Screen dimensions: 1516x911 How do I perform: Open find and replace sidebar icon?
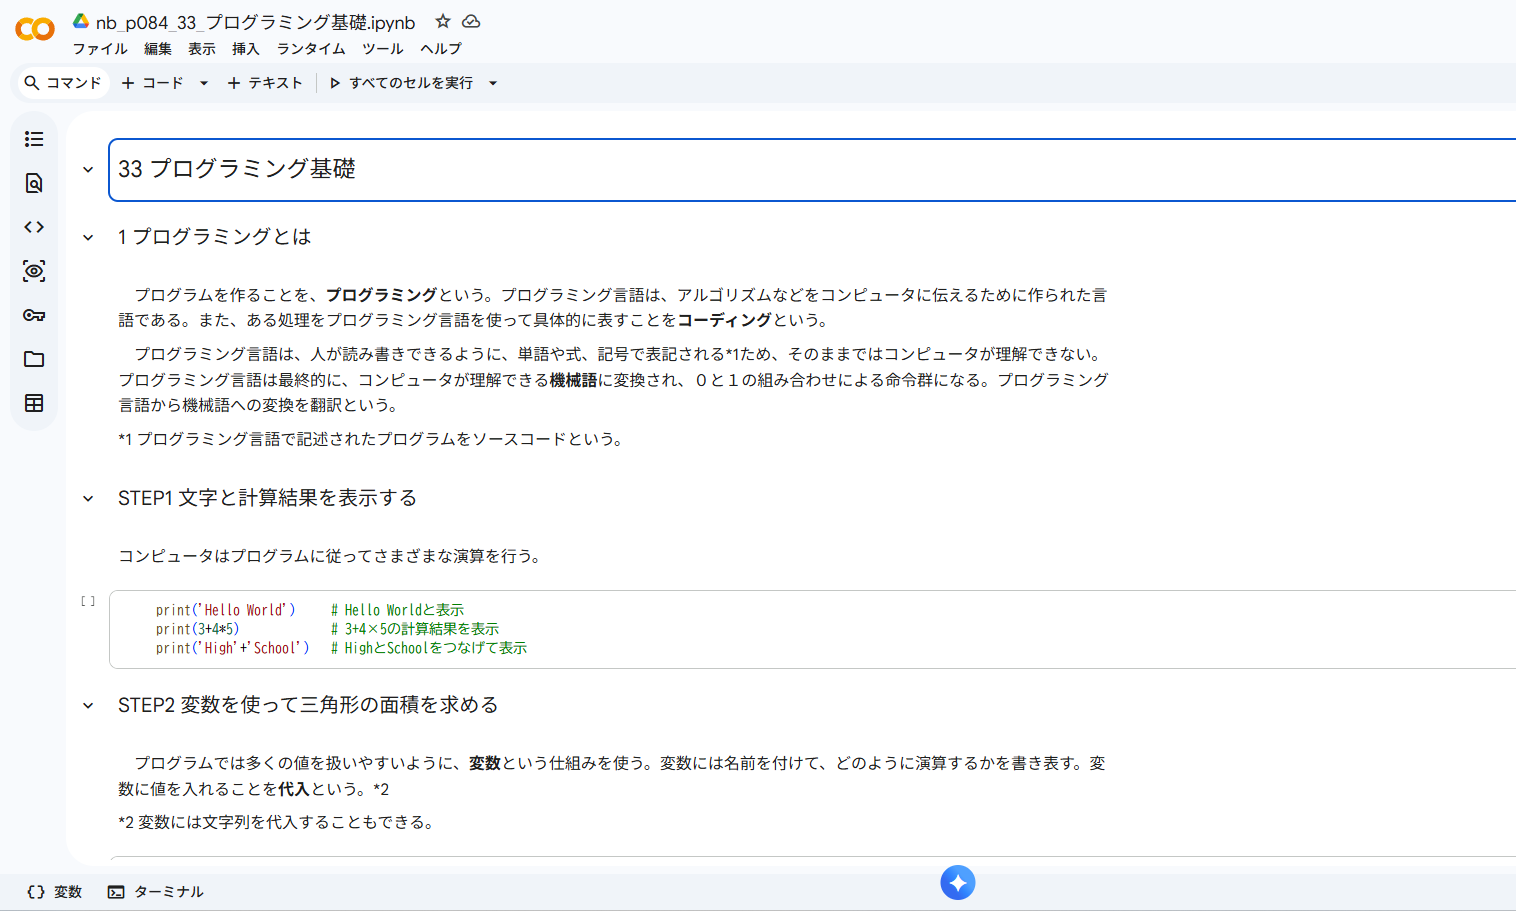34,183
